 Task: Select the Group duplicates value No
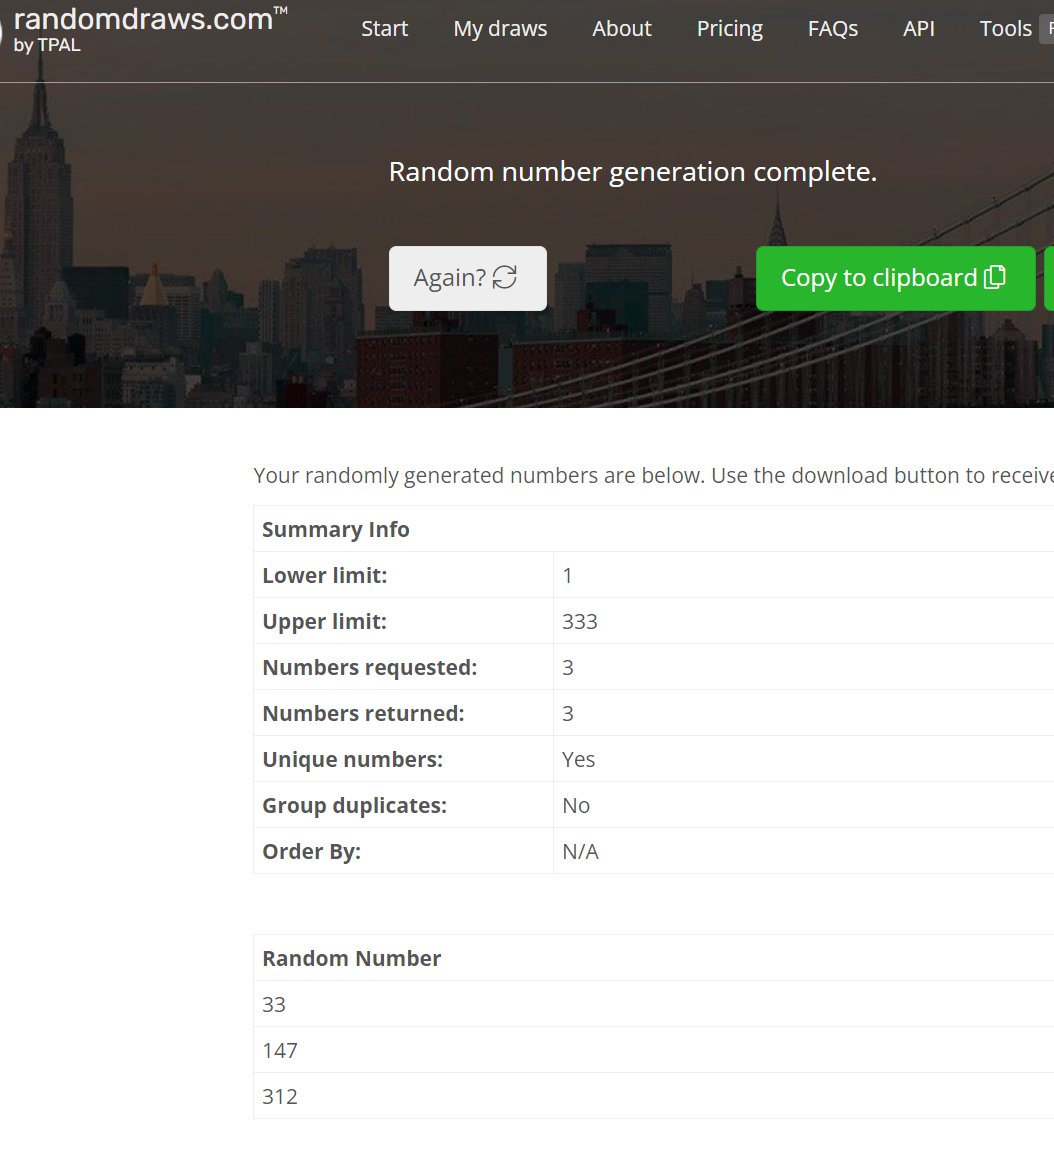576,806
